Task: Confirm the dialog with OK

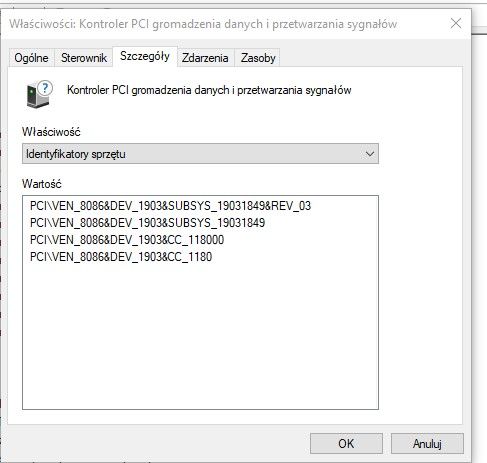Action: 346,443
